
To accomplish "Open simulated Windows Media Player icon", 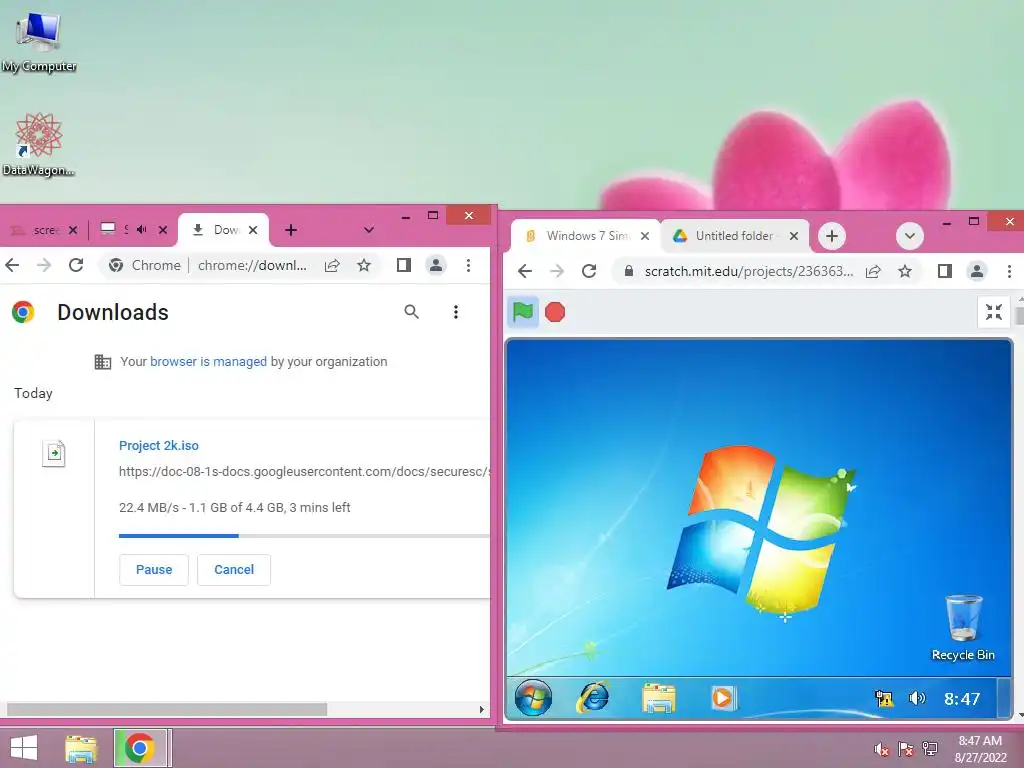I will pos(723,697).
